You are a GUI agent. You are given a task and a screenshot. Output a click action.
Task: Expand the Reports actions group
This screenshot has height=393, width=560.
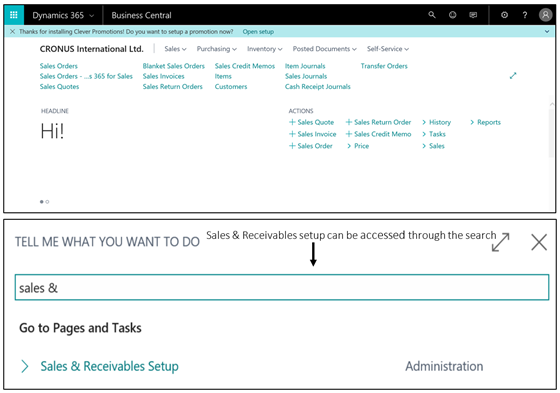[x=485, y=122]
